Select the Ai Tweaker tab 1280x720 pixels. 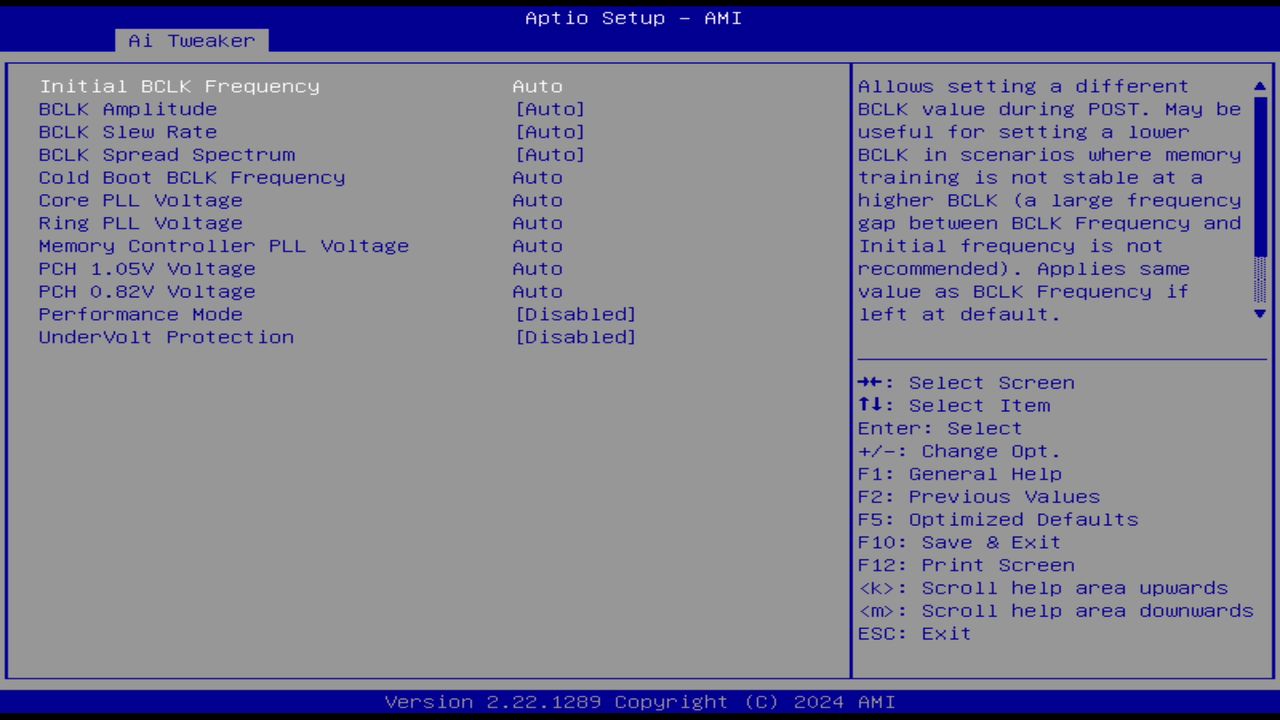point(191,41)
